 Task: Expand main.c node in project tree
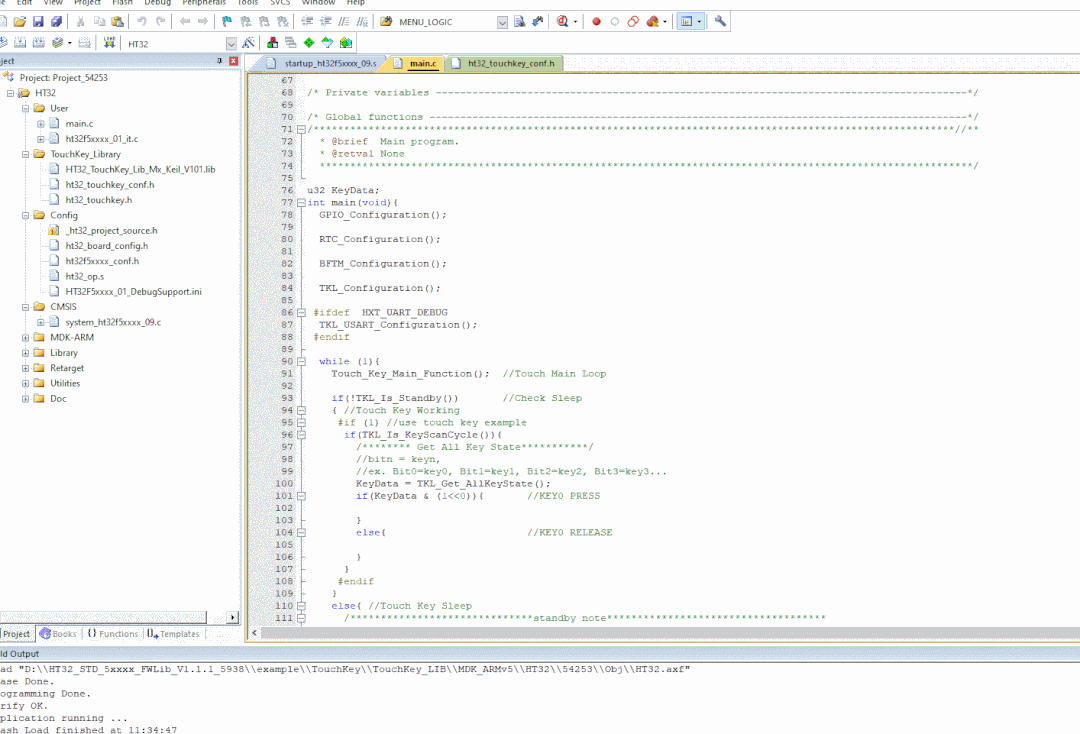pyautogui.click(x=41, y=124)
